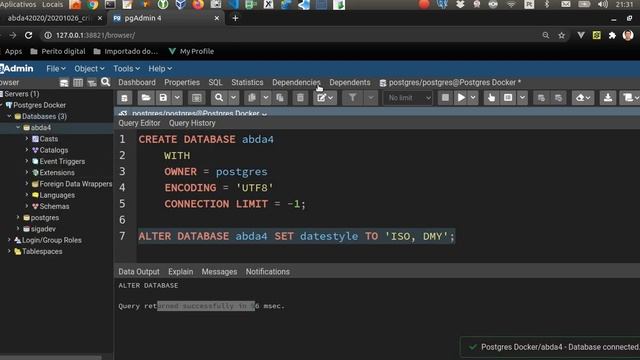Image resolution: width=640 pixels, height=360 pixels.
Task: Expand the Schemas tree node
Action: pos(27,207)
